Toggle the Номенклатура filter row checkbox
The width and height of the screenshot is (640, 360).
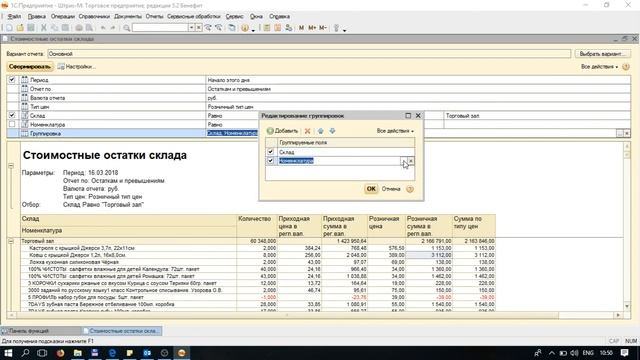click(12, 124)
